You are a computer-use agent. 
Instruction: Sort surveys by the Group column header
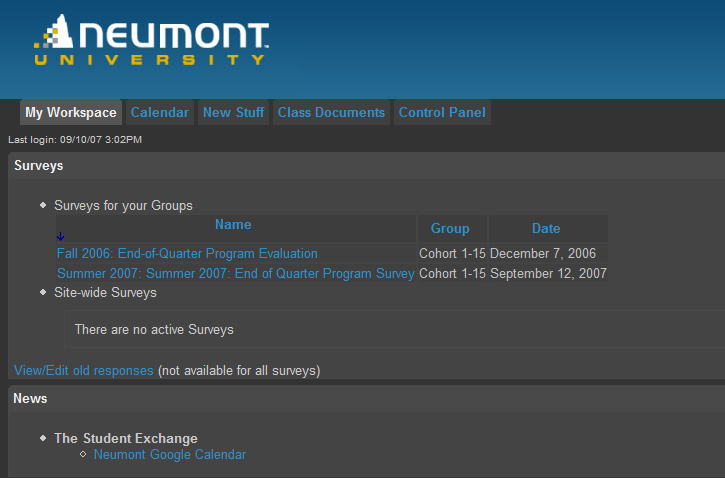coord(450,229)
